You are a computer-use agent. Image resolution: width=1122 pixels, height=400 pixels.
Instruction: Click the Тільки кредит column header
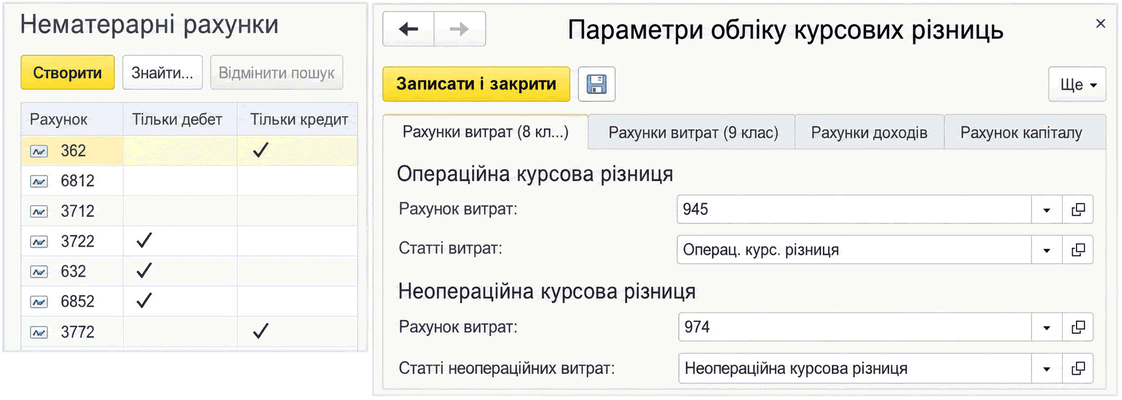298,119
